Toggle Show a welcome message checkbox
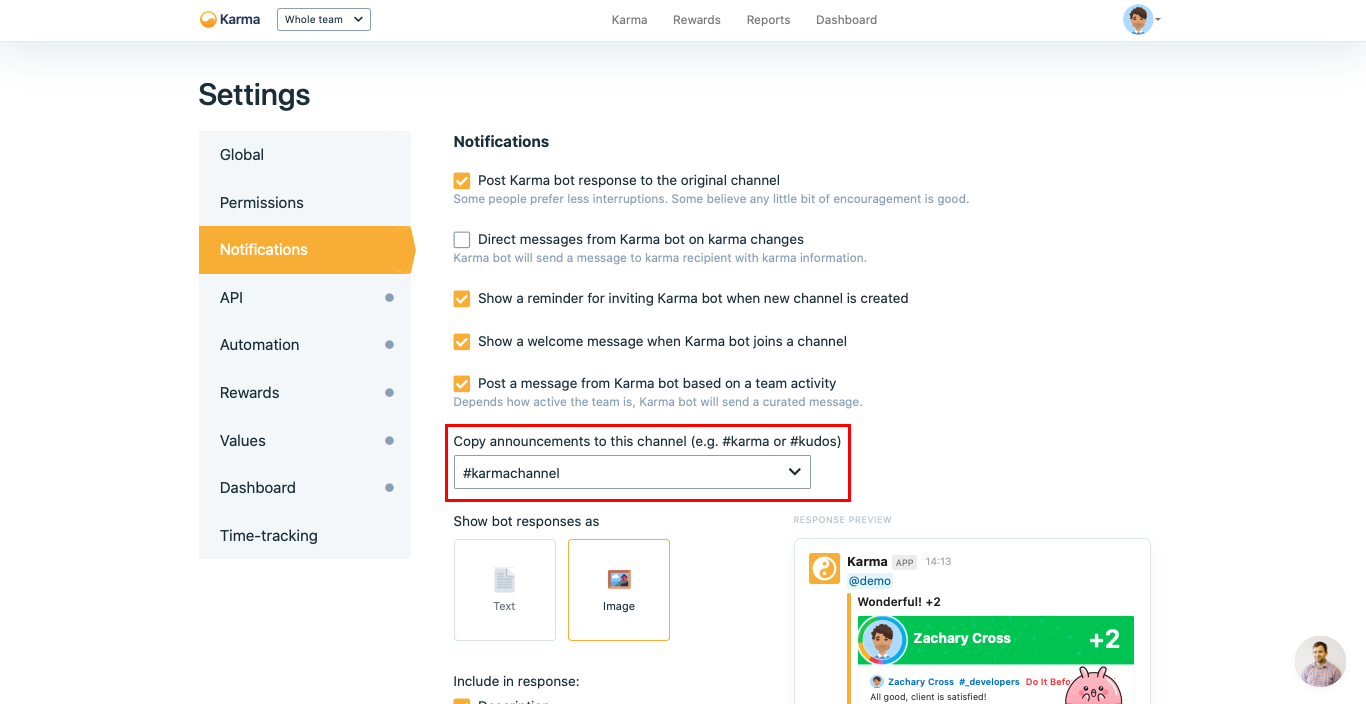The height and width of the screenshot is (704, 1366). pyautogui.click(x=462, y=342)
